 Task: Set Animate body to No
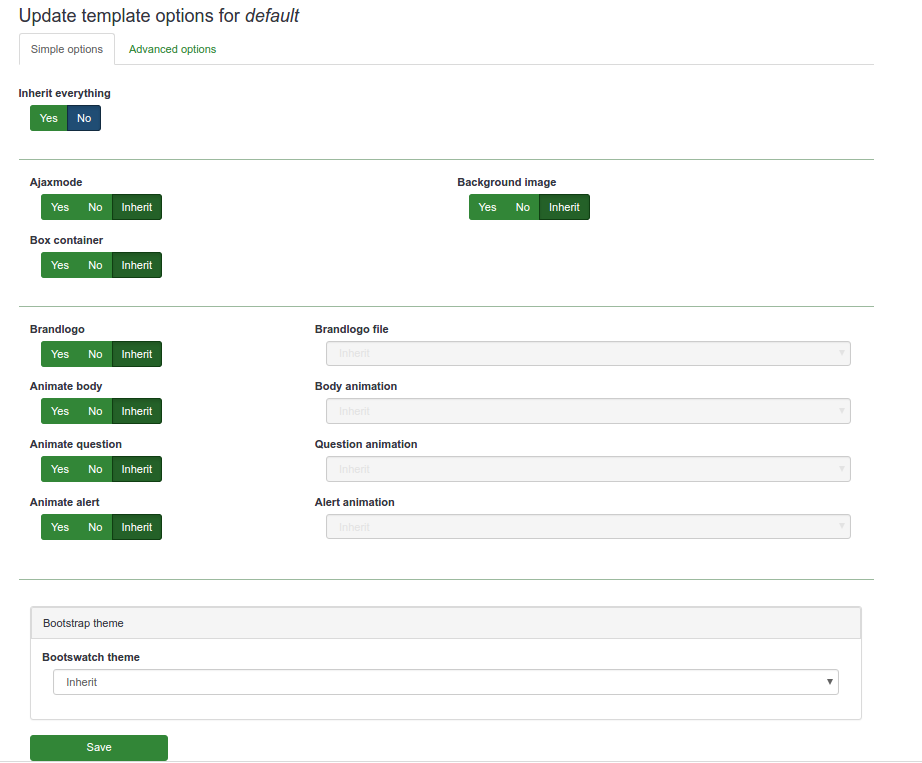click(95, 411)
